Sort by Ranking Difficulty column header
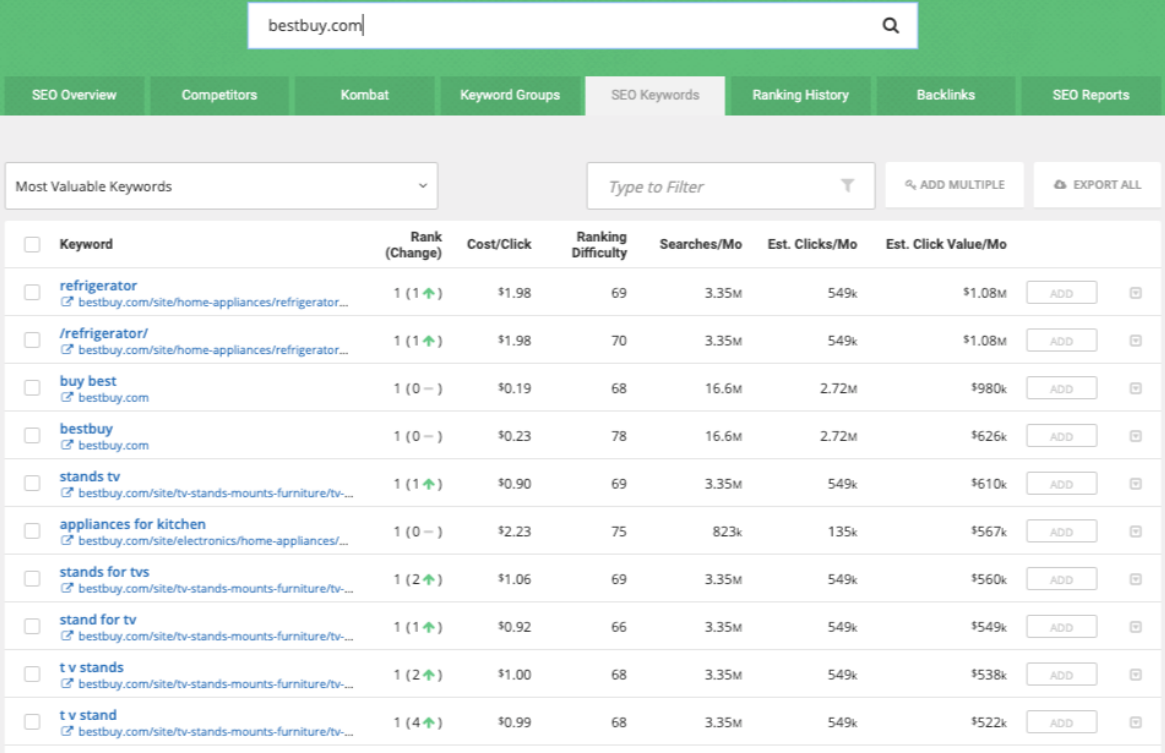This screenshot has width=1165, height=753. coord(600,245)
